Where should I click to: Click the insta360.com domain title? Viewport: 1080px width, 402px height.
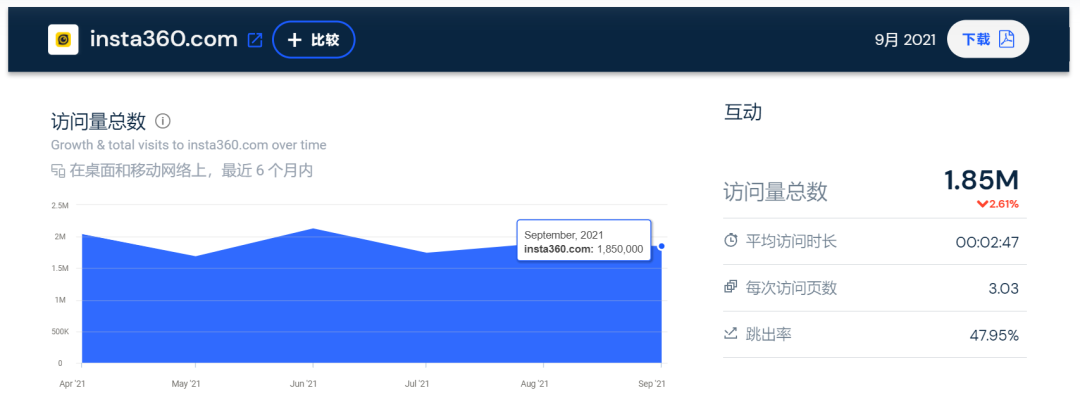(x=163, y=39)
